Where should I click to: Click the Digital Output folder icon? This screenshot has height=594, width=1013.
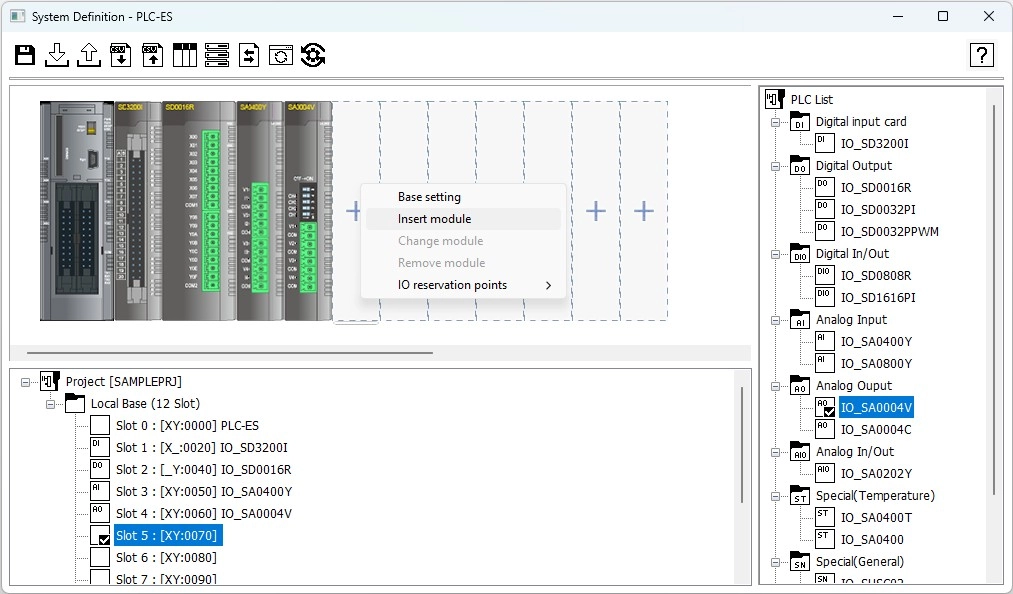(x=800, y=165)
